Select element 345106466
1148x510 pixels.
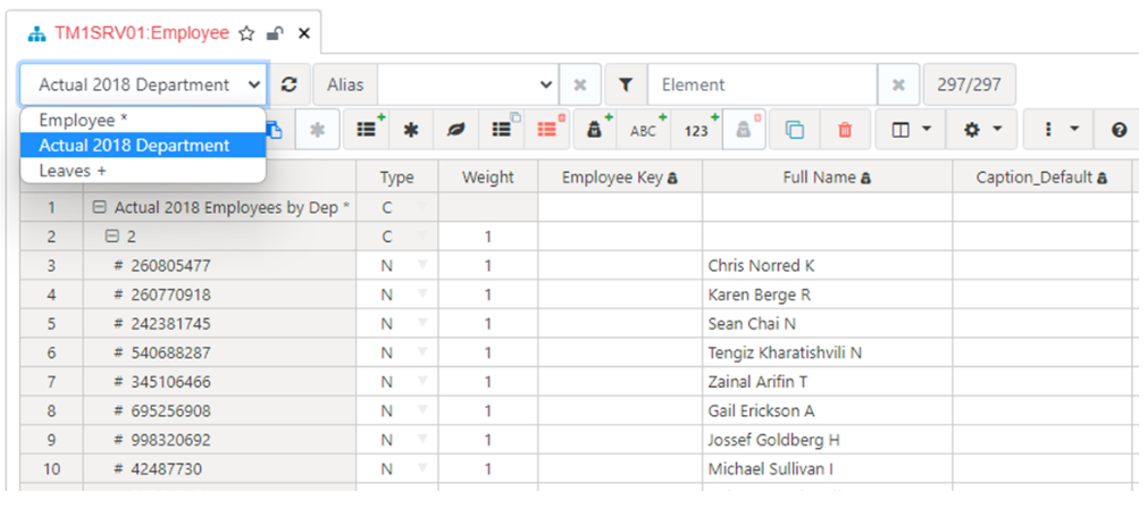pyautogui.click(x=171, y=382)
